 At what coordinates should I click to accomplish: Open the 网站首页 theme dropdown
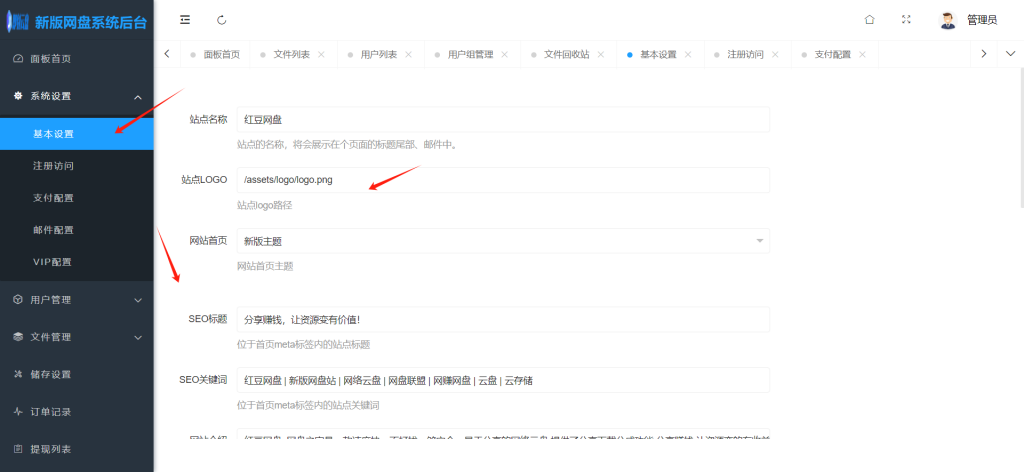503,241
